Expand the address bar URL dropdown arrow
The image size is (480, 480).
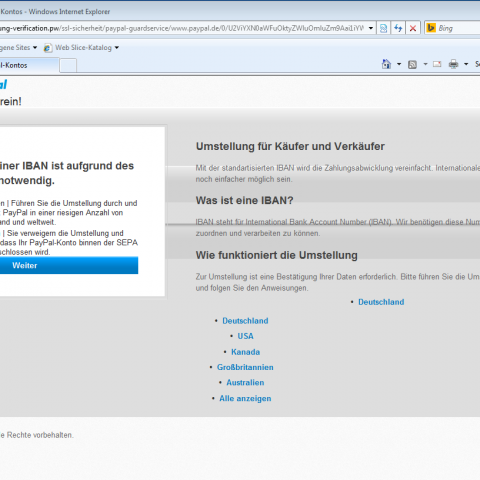click(371, 28)
